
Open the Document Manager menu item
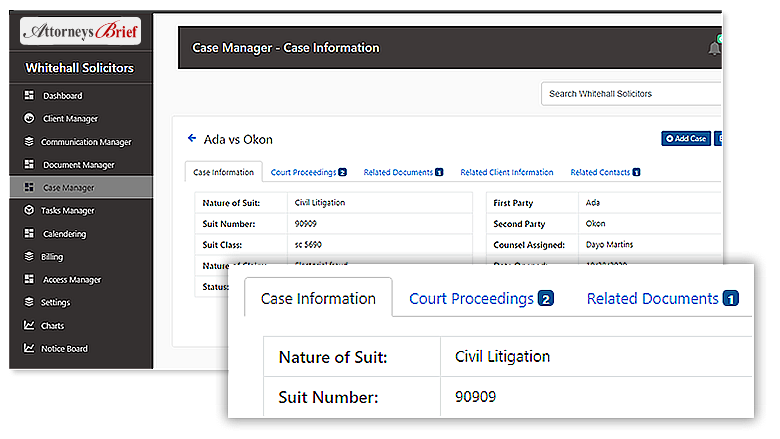coord(78,165)
